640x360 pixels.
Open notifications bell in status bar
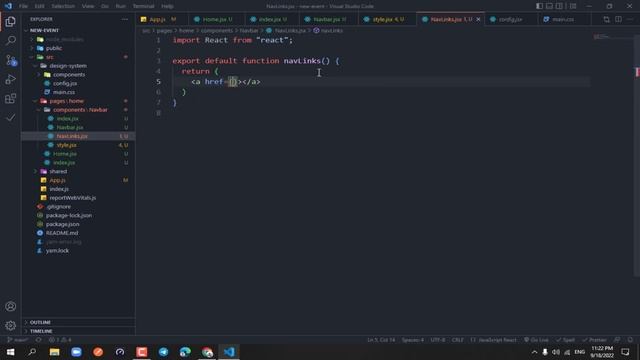pyautogui.click(x=630, y=340)
